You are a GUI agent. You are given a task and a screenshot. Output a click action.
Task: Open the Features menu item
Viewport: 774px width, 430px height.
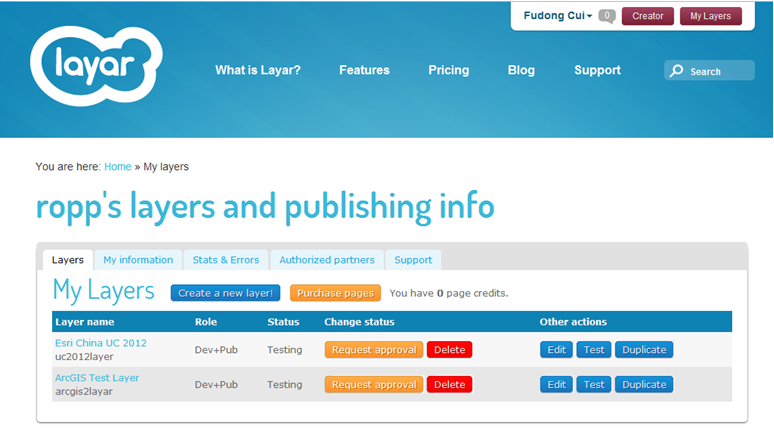tap(364, 70)
